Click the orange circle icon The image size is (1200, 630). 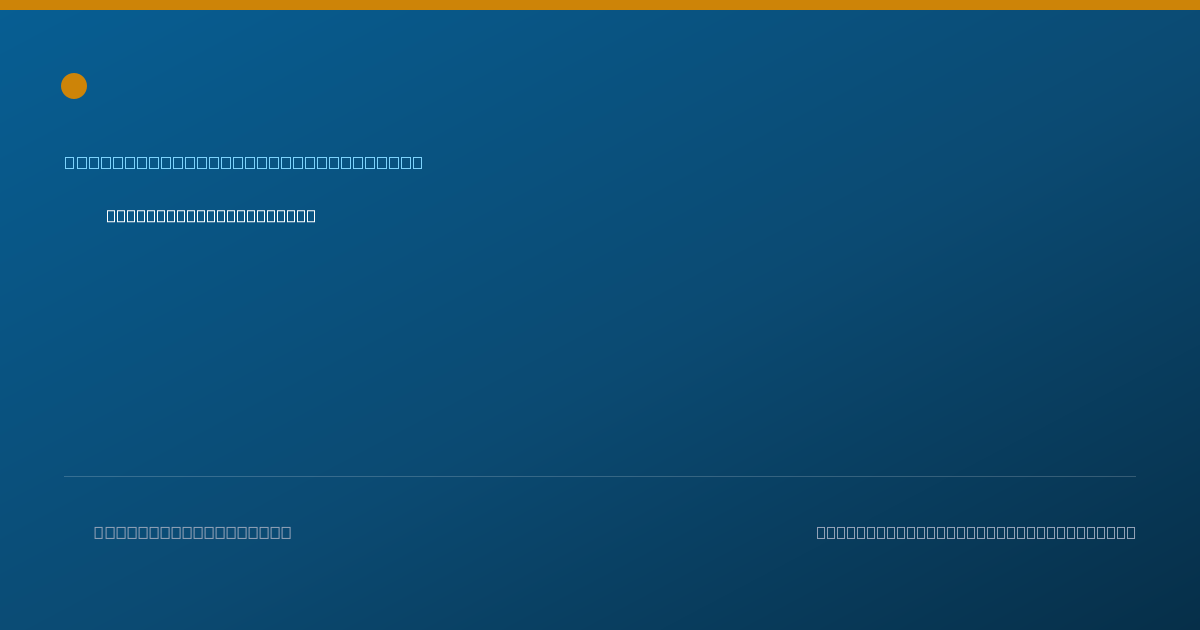click(74, 86)
